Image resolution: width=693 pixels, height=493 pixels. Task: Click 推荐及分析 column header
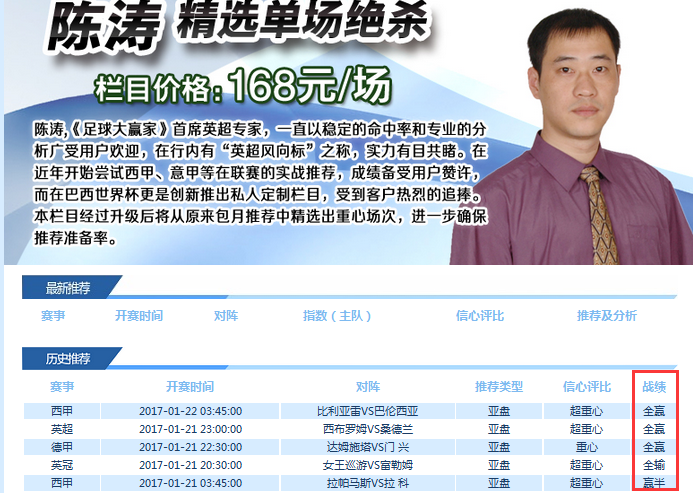click(606, 316)
